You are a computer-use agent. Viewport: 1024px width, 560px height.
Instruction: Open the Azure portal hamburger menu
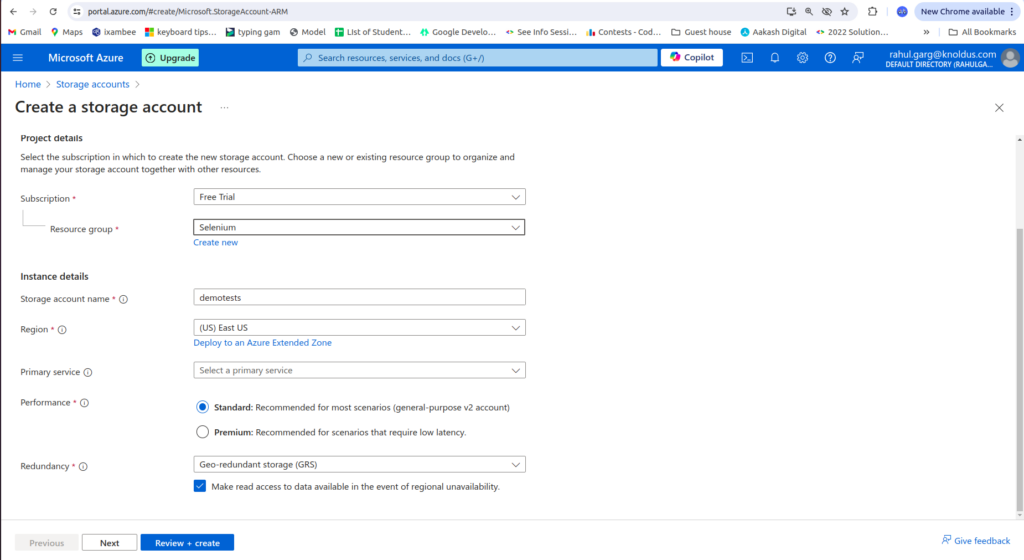point(18,58)
